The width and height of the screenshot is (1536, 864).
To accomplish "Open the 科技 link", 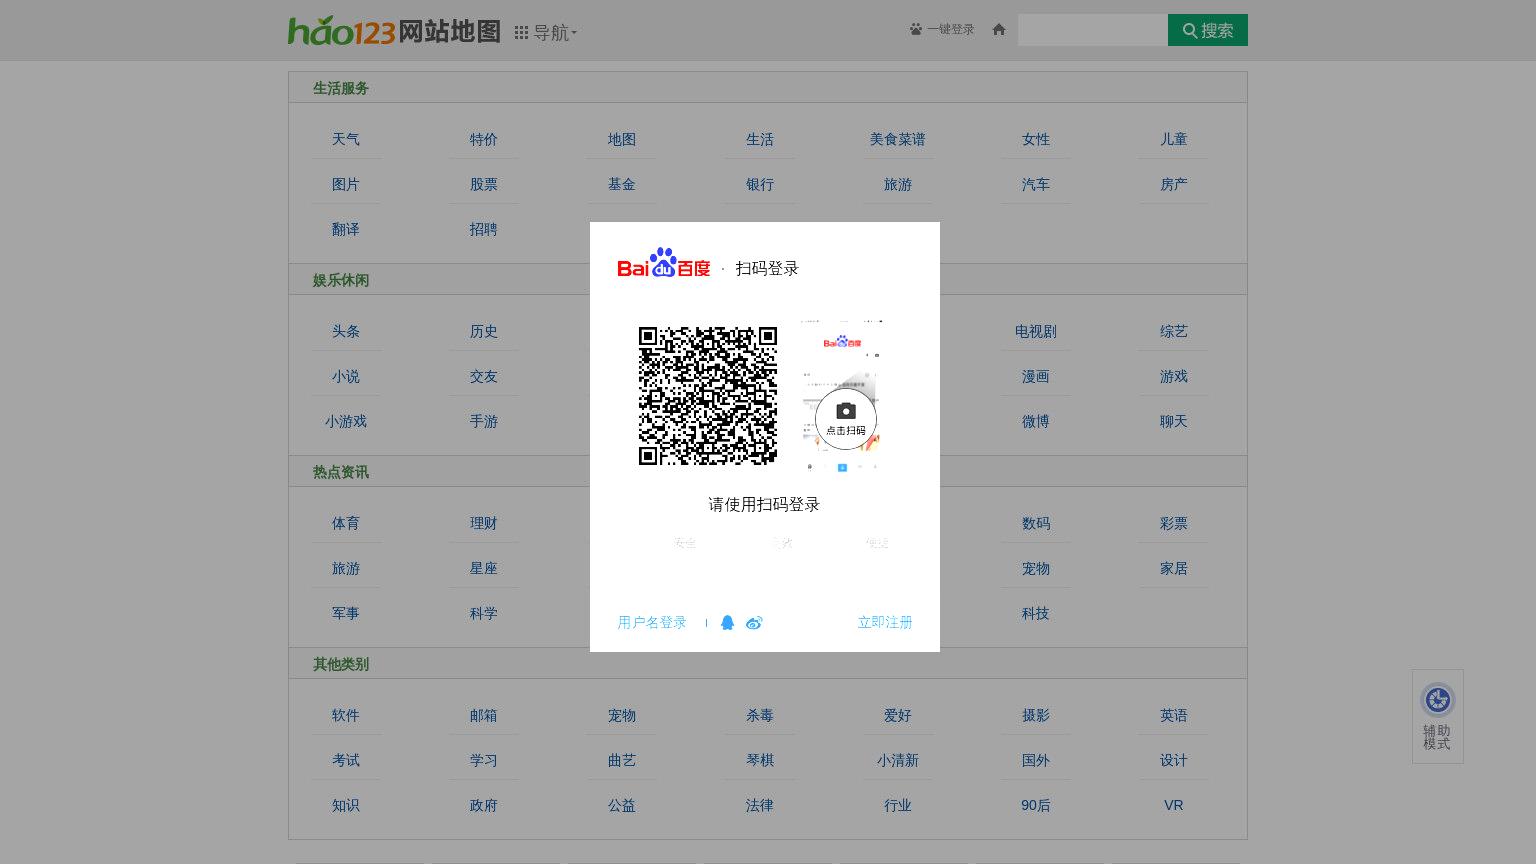I will [x=1036, y=613].
